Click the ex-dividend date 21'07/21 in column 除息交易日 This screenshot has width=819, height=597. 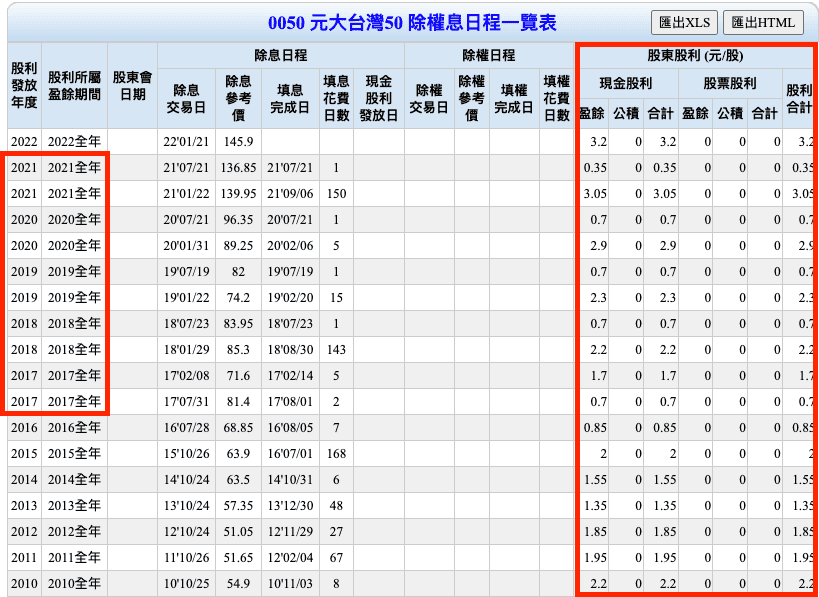(186, 168)
